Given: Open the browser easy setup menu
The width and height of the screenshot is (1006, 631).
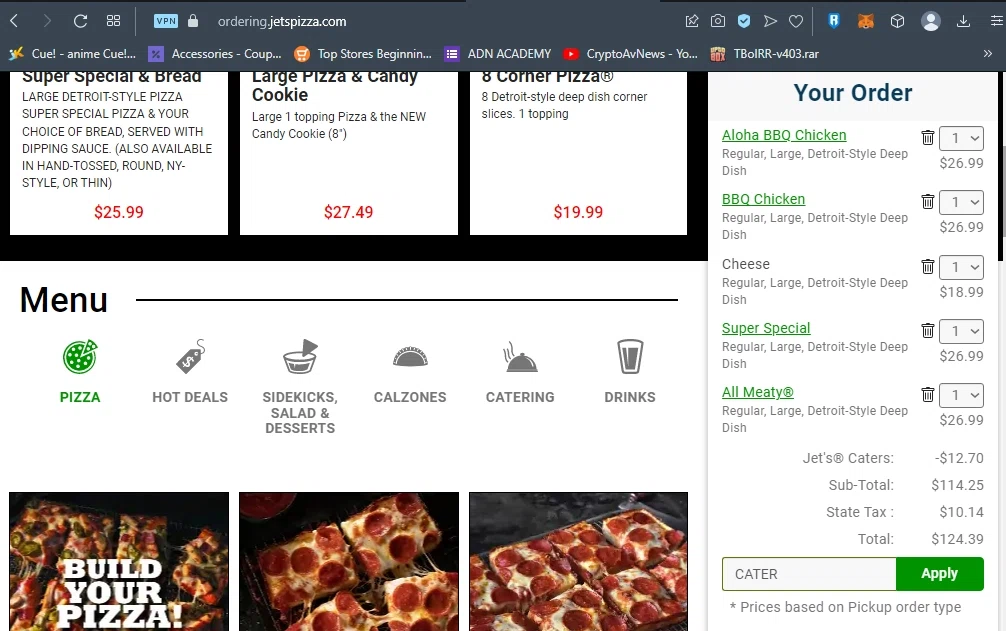Looking at the screenshot, I should (995, 21).
